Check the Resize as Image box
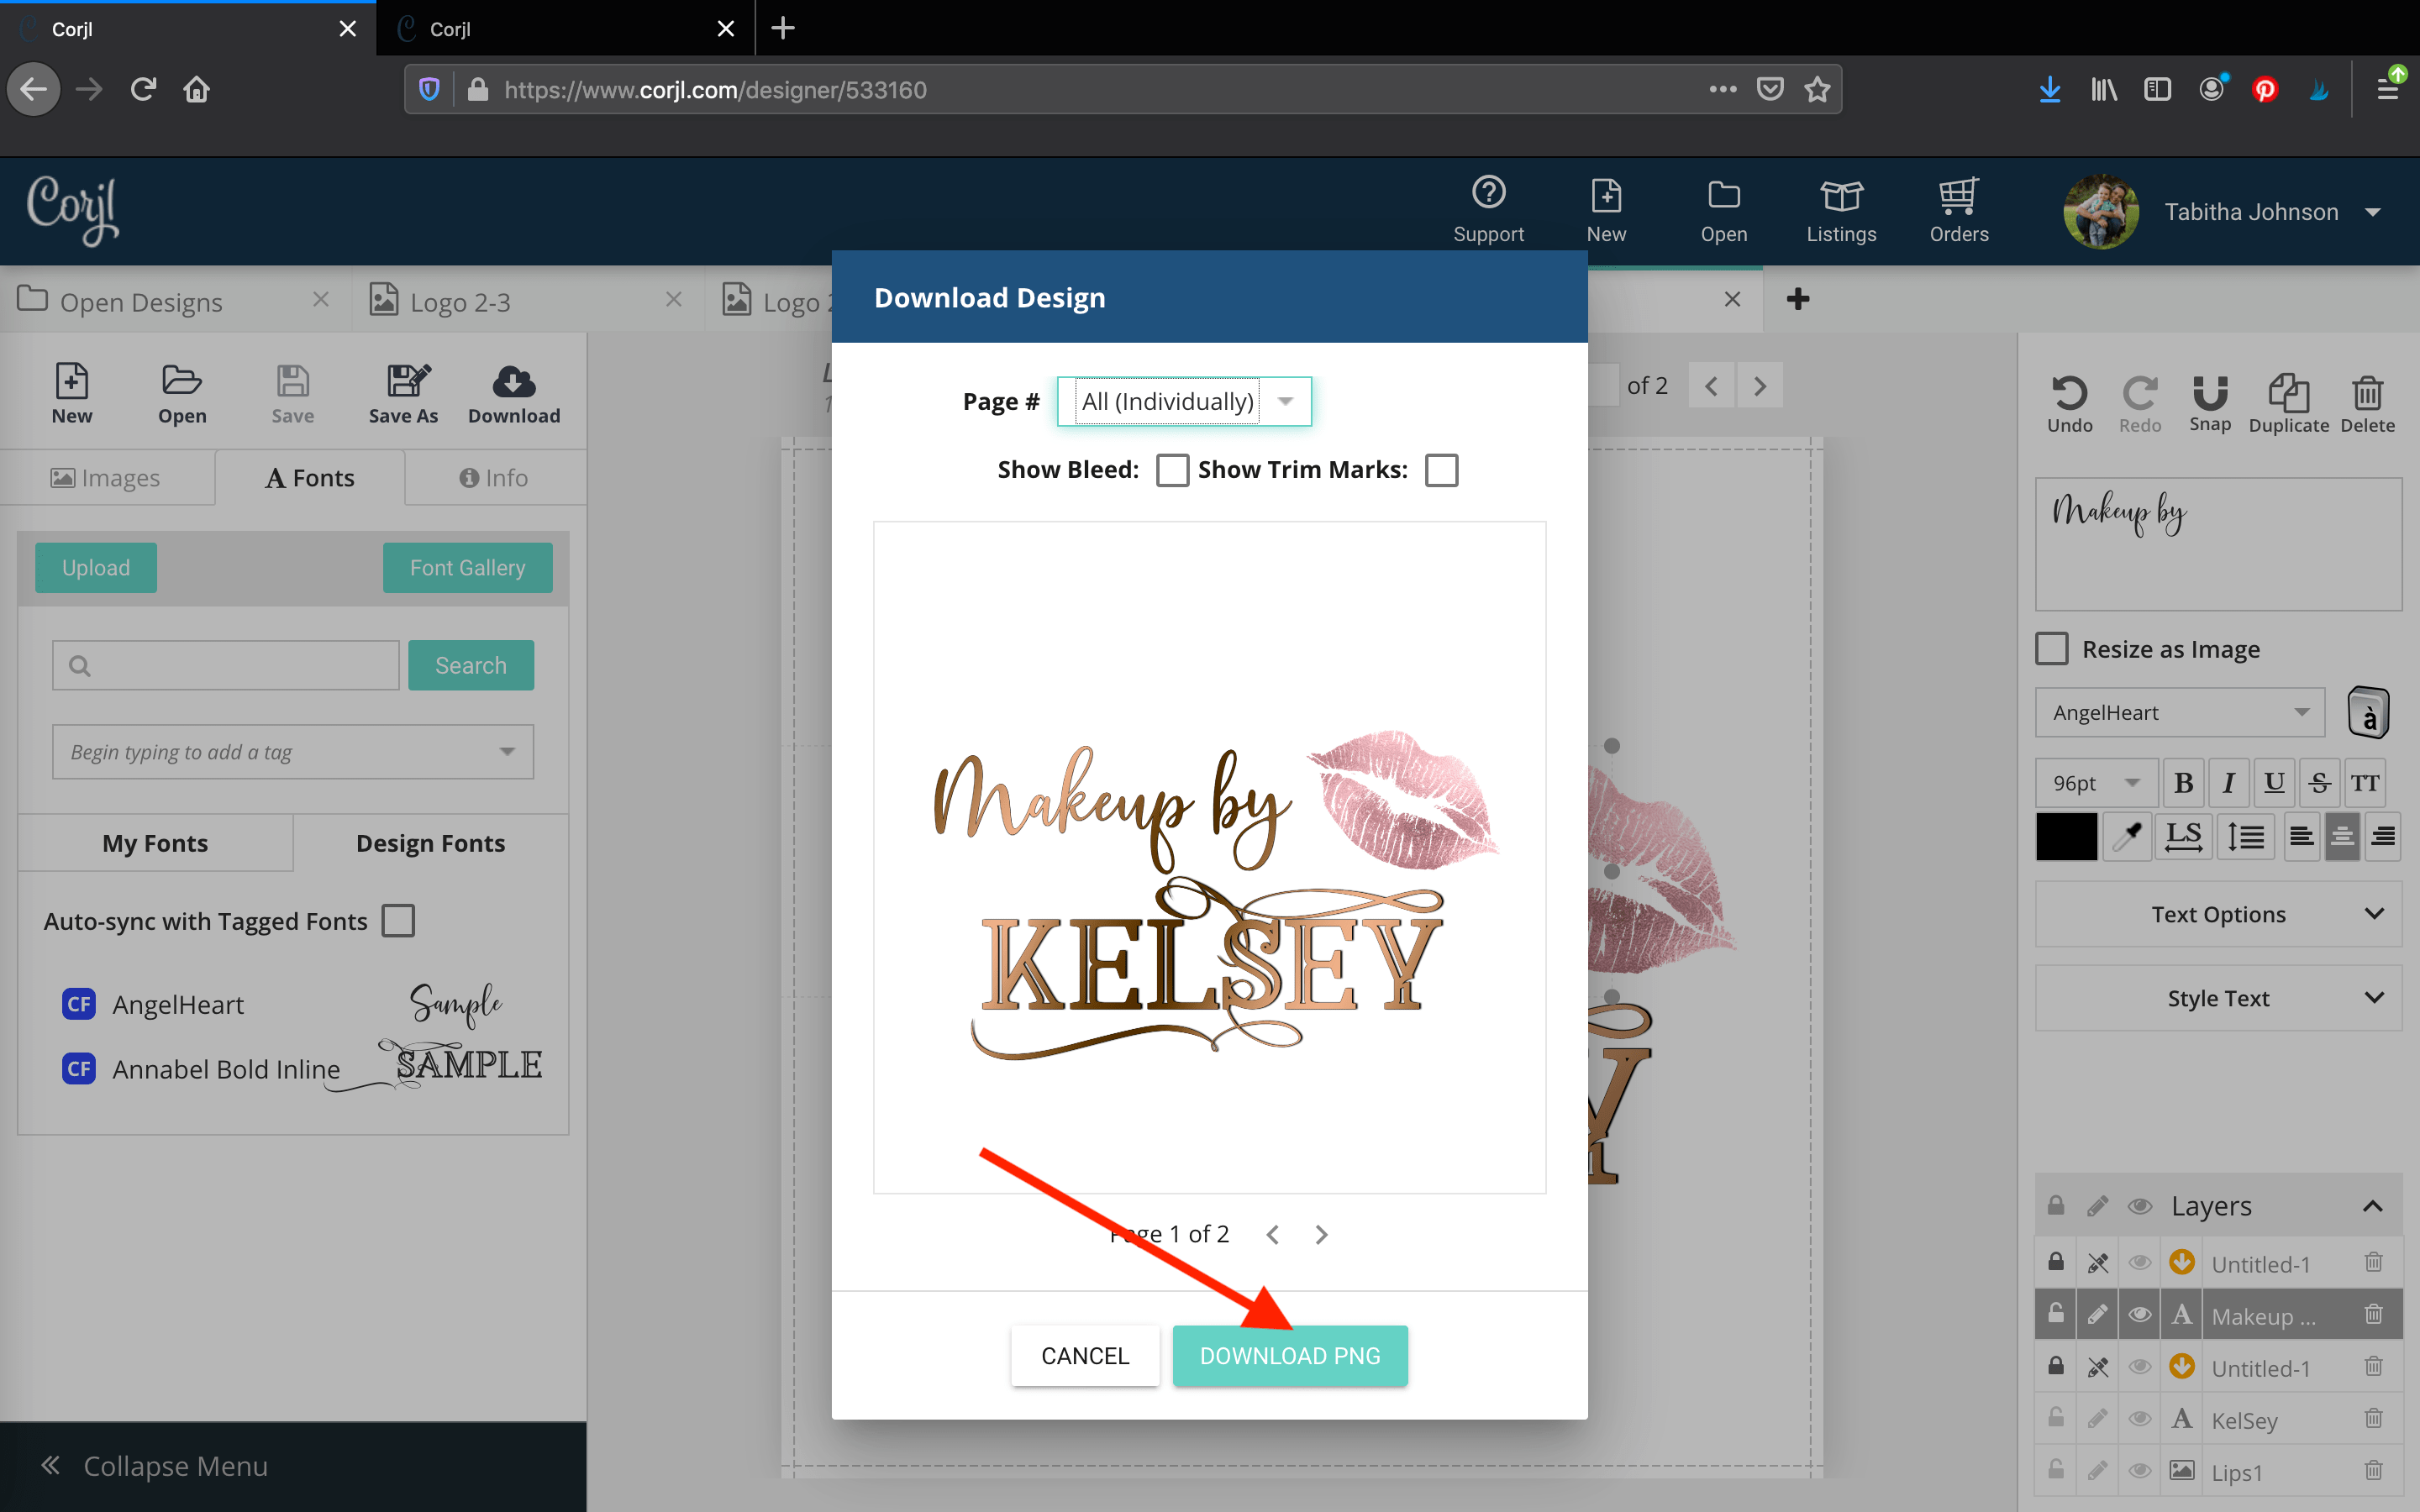The width and height of the screenshot is (2420, 1512). pos(2052,649)
